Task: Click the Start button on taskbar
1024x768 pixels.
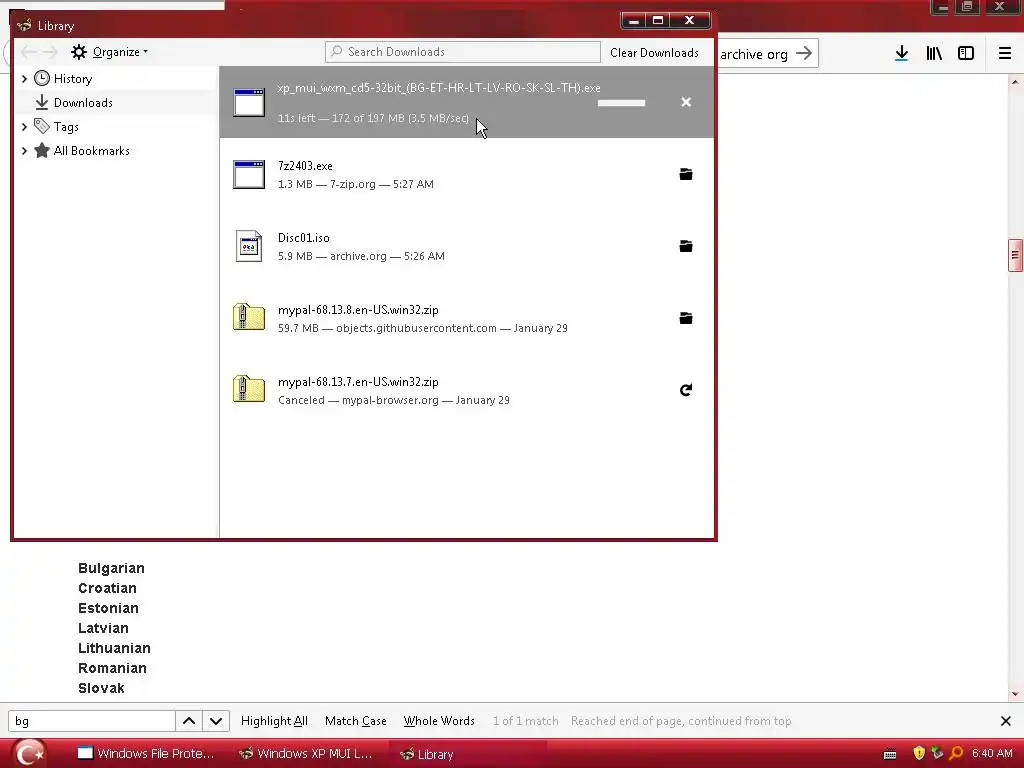Action: 30,754
